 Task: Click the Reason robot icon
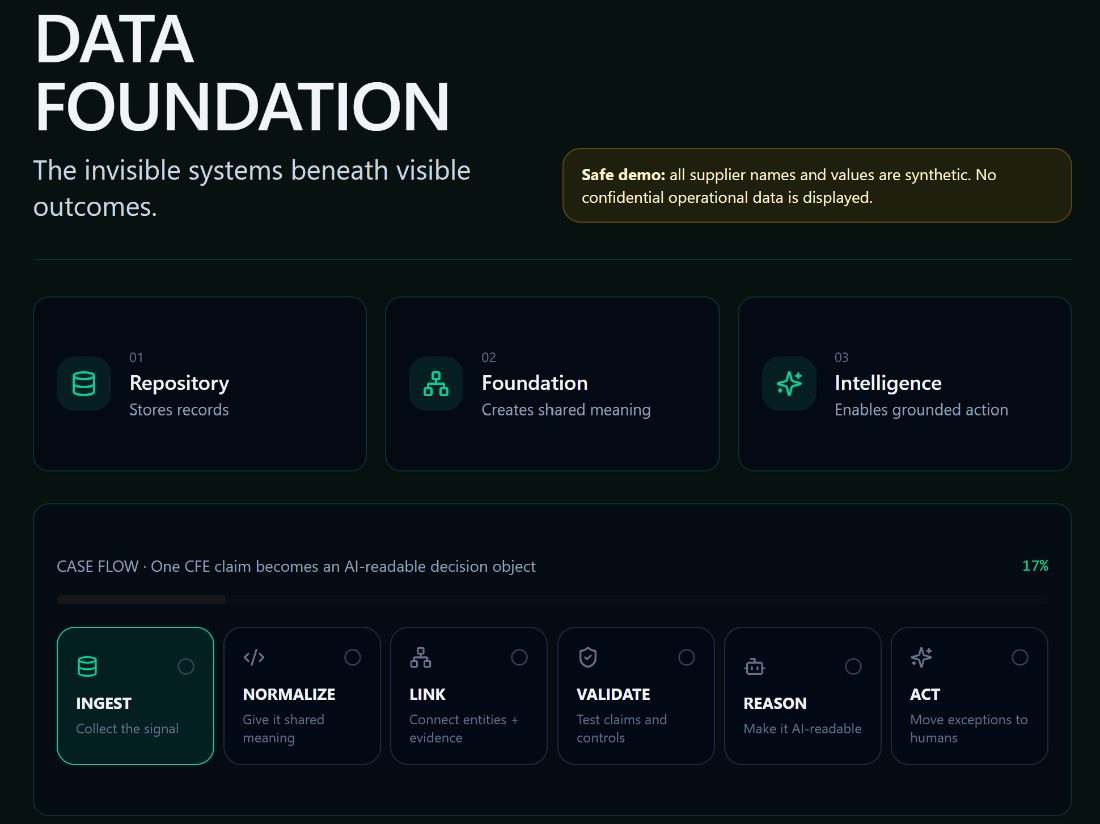754,666
